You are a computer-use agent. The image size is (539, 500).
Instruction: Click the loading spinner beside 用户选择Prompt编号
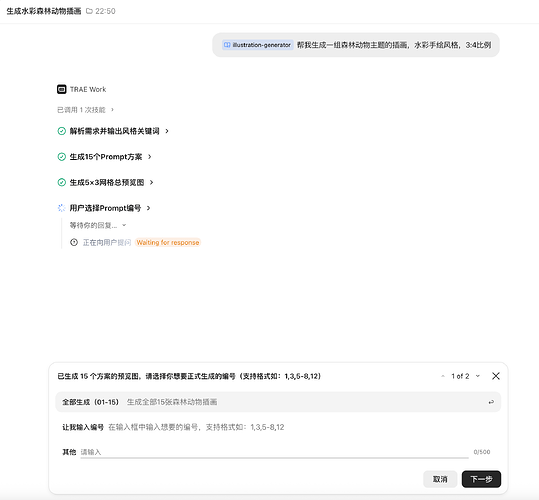pyautogui.click(x=62, y=208)
